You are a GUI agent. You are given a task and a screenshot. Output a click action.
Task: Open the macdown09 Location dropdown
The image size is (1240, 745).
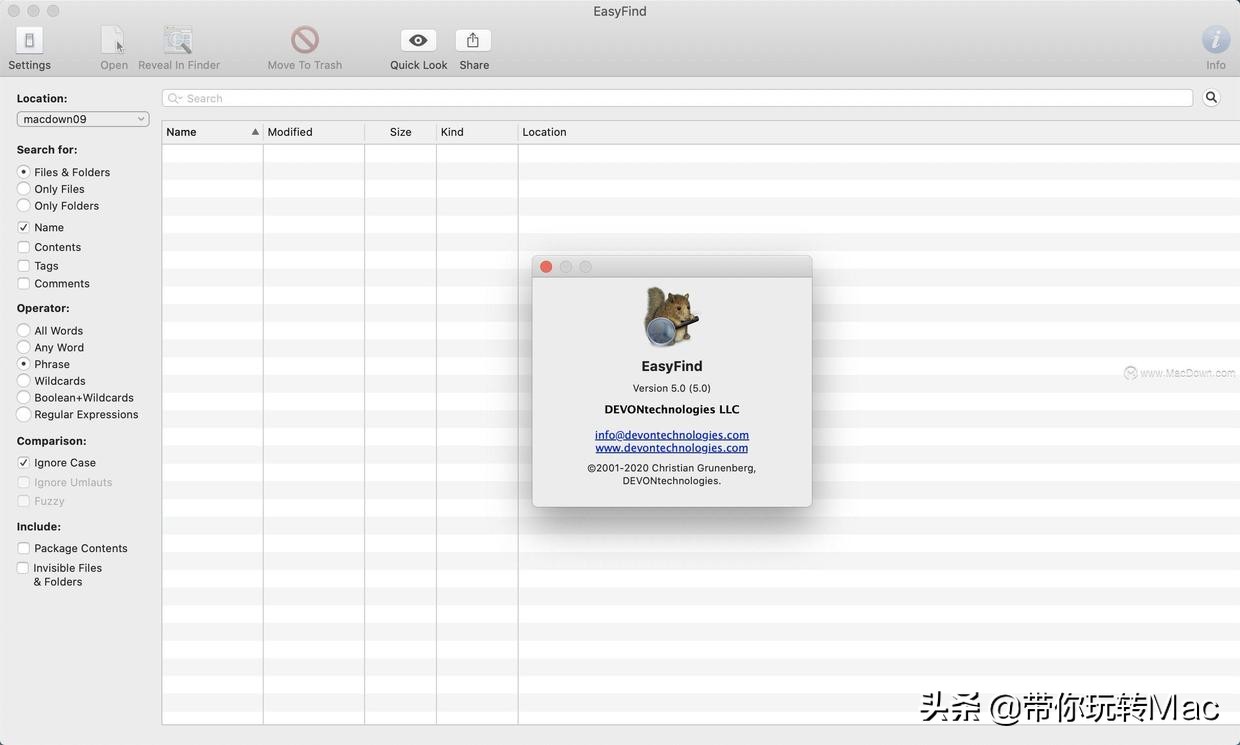pyautogui.click(x=83, y=119)
